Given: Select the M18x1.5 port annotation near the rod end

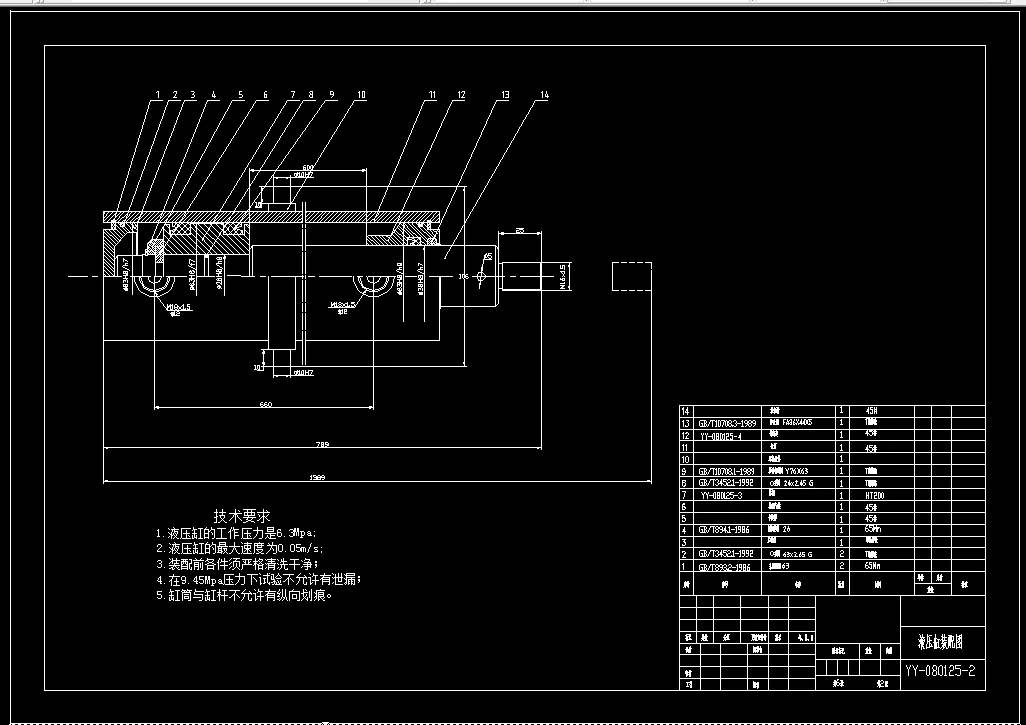Looking at the screenshot, I should 343,305.
